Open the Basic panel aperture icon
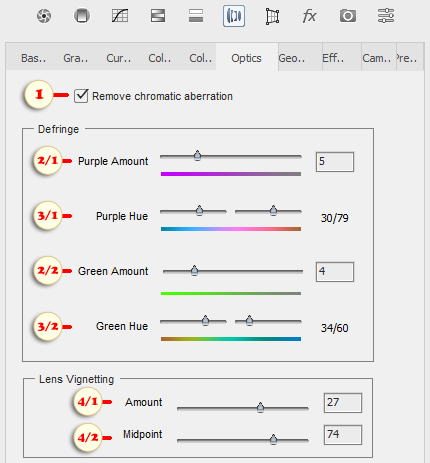The image size is (430, 463). pos(44,16)
